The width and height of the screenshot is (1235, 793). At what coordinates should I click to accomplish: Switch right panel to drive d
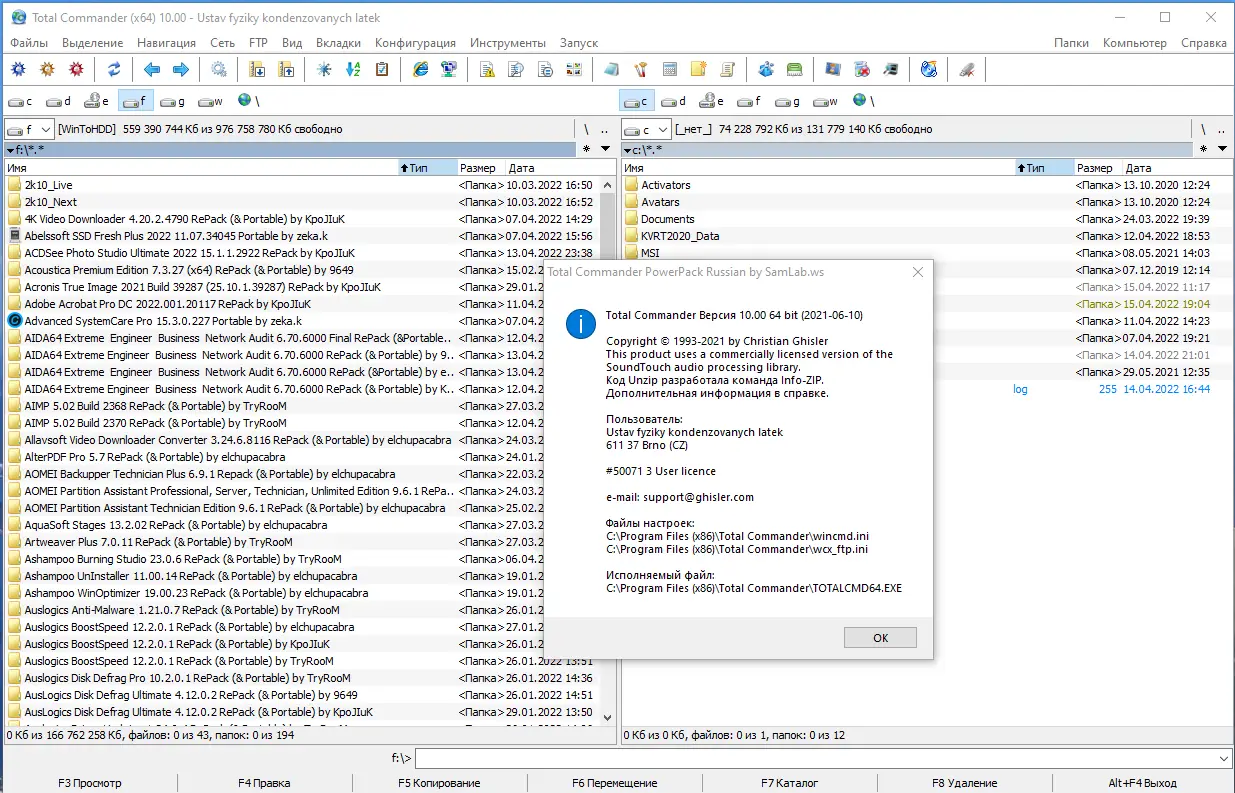point(674,101)
